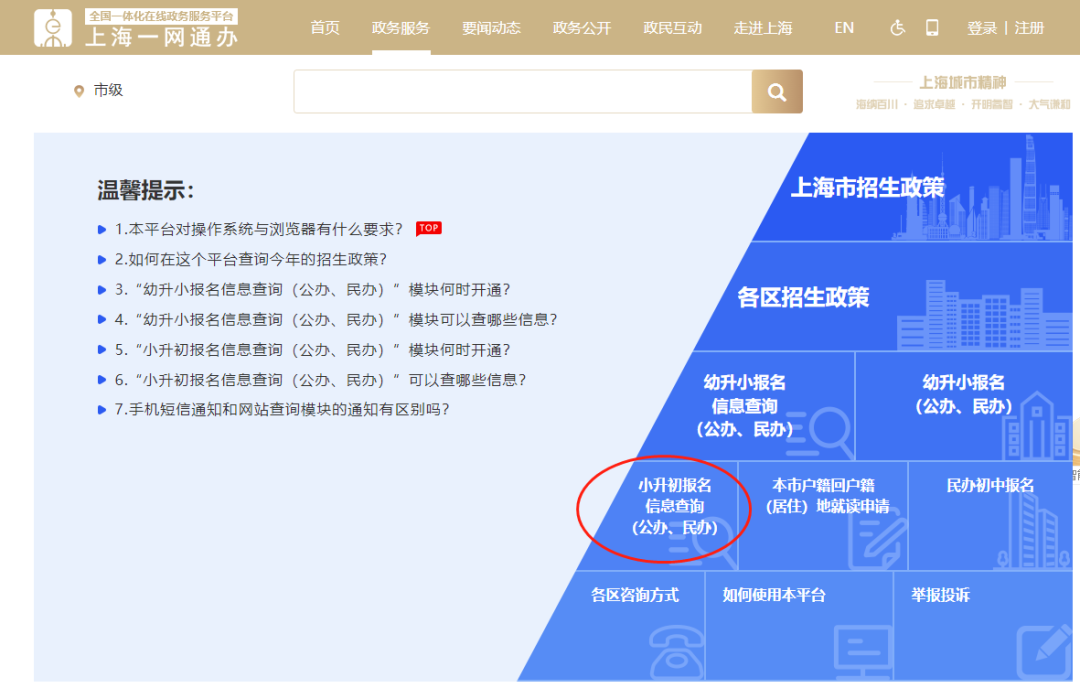Open 要闻动态 in navigation bar
This screenshot has height=688, width=1080.
pyautogui.click(x=491, y=28)
